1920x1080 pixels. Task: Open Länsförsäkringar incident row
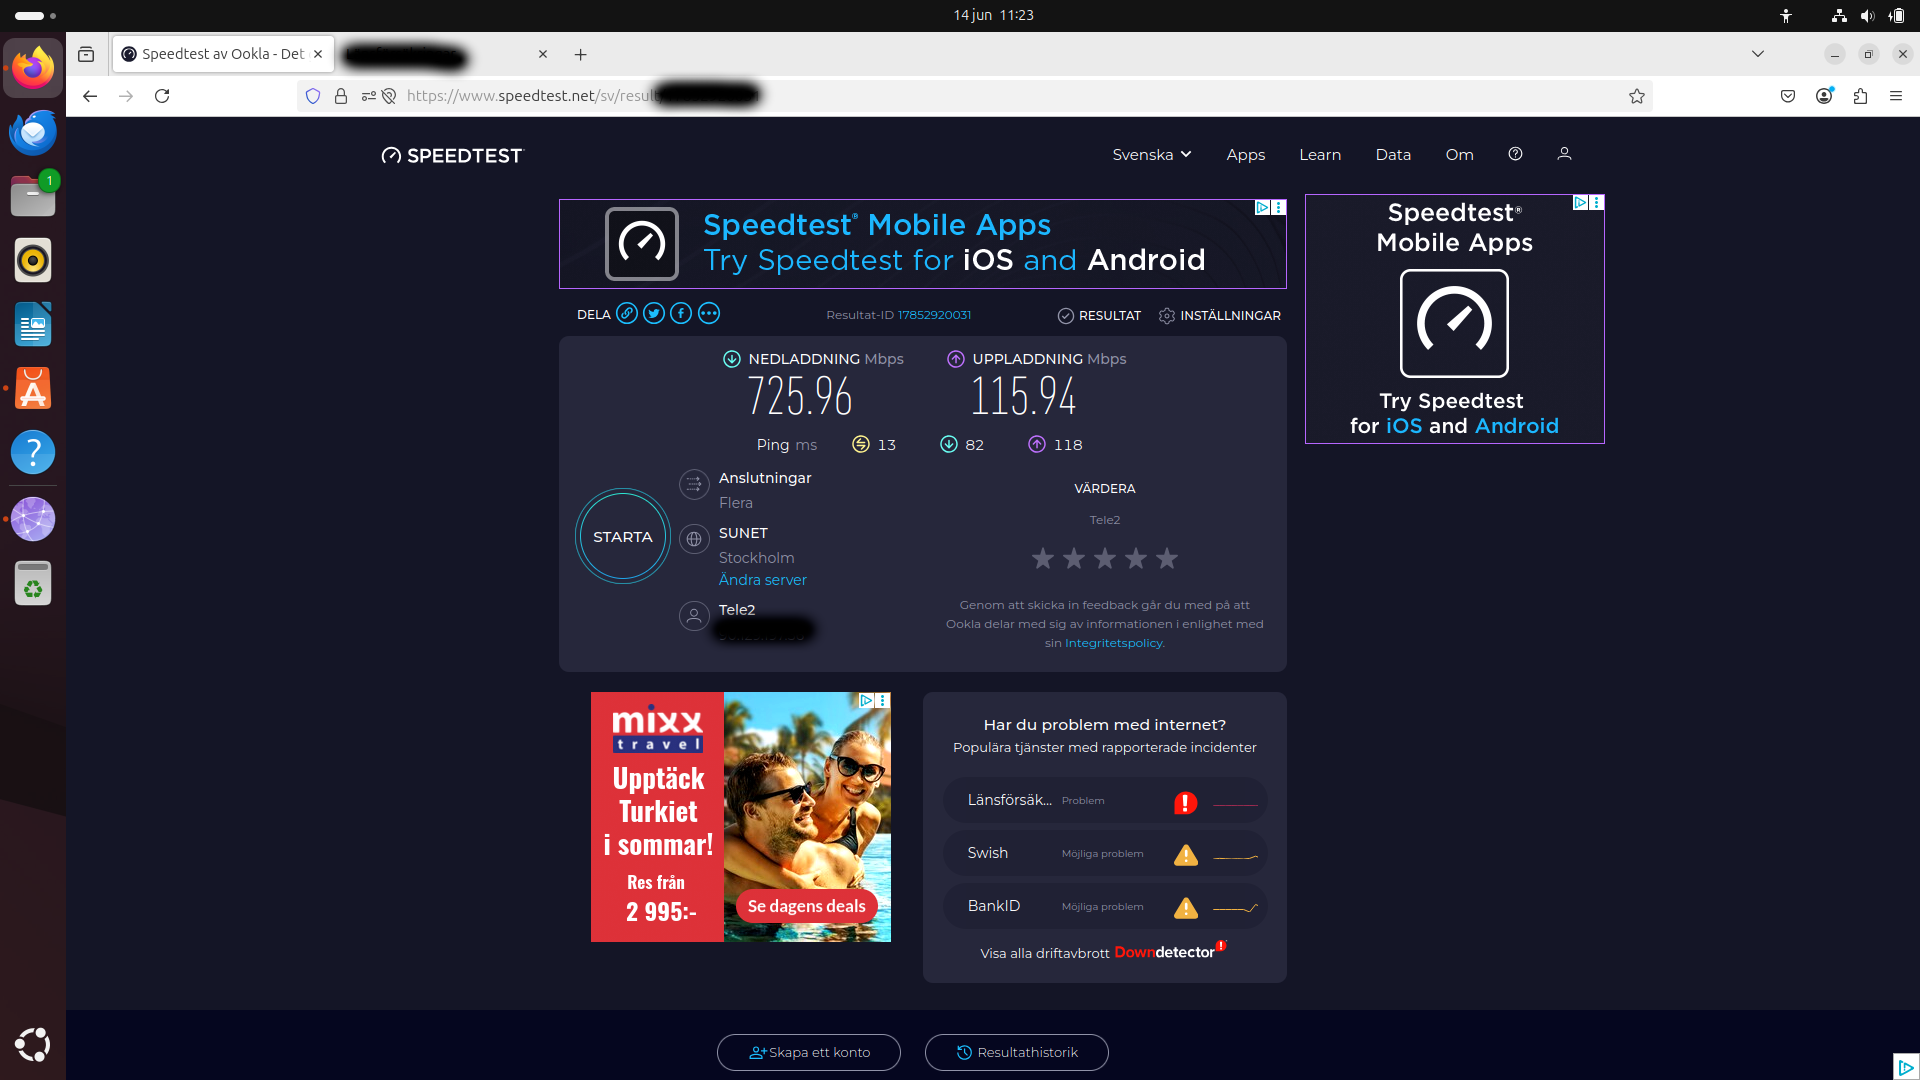[x=1105, y=801]
